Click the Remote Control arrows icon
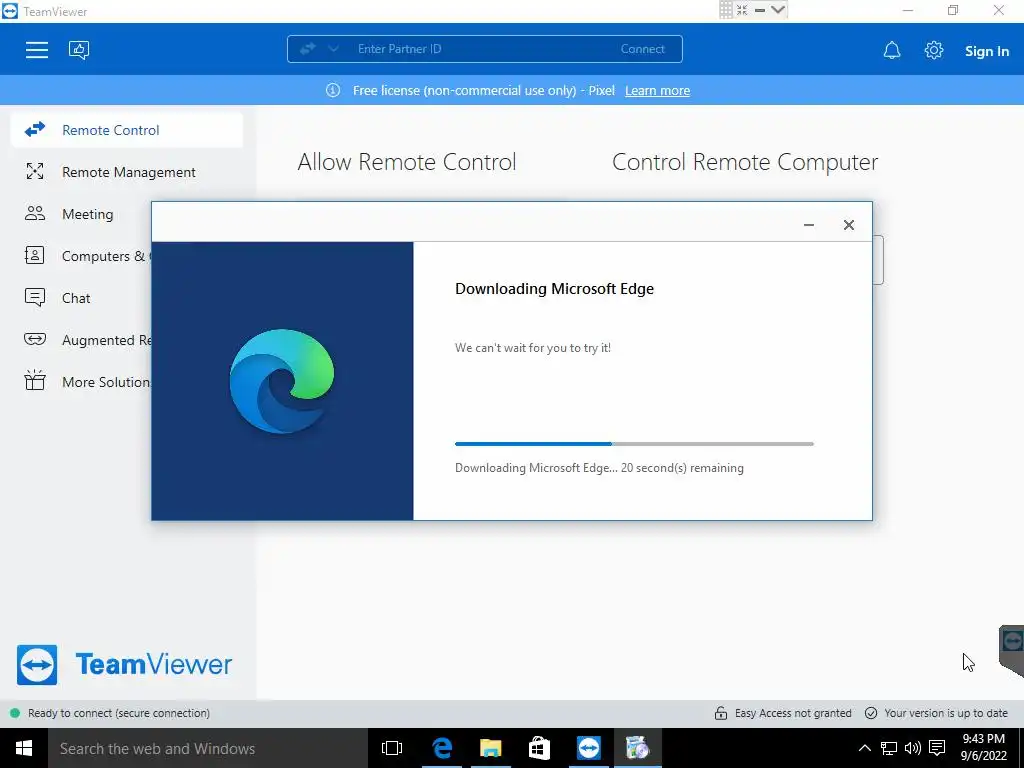Viewport: 1024px width, 768px height. click(35, 129)
